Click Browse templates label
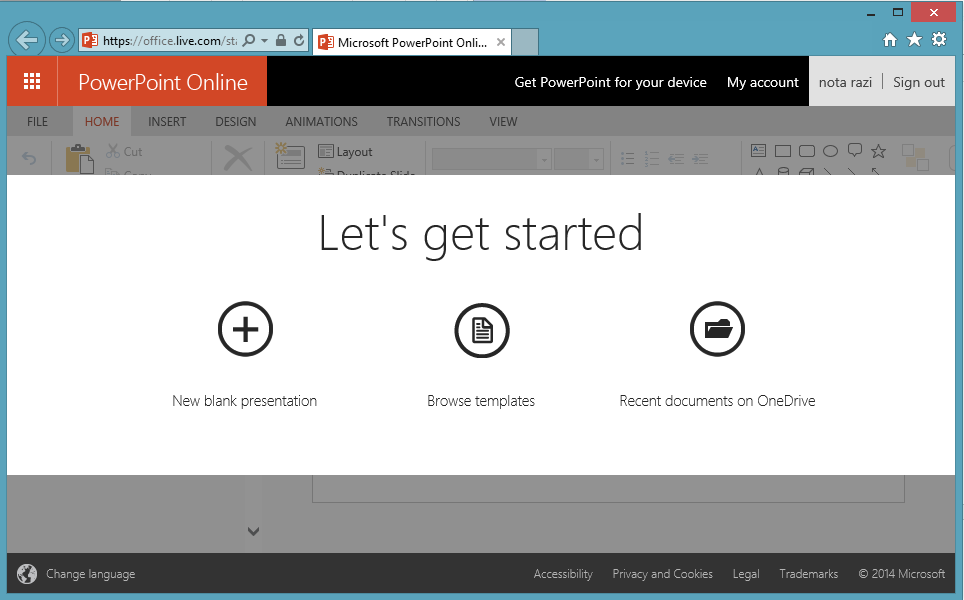 click(481, 401)
